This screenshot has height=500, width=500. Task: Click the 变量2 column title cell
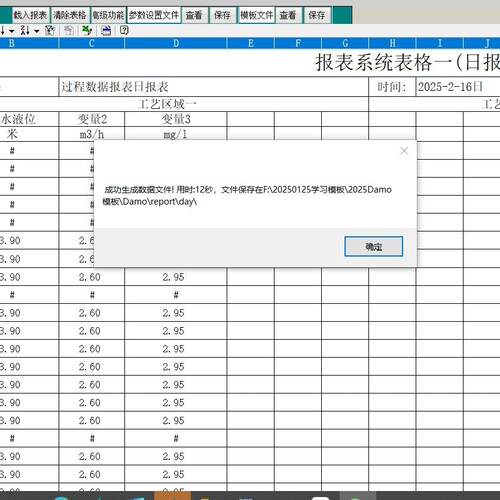(92, 119)
